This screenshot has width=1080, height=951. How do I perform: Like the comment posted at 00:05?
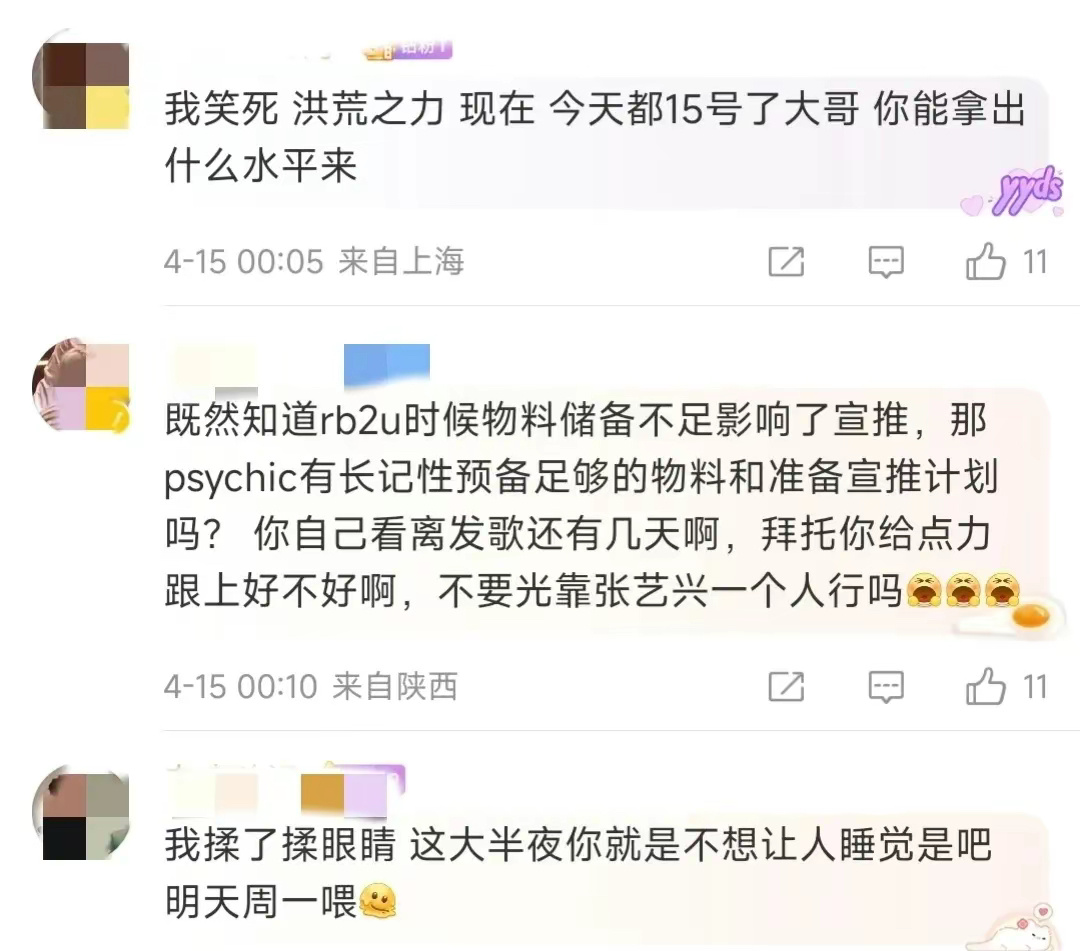986,261
